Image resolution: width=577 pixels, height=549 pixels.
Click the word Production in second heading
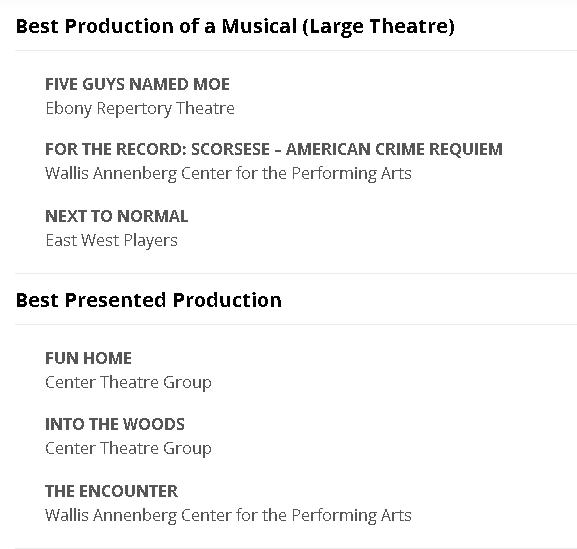pyautogui.click(x=227, y=300)
